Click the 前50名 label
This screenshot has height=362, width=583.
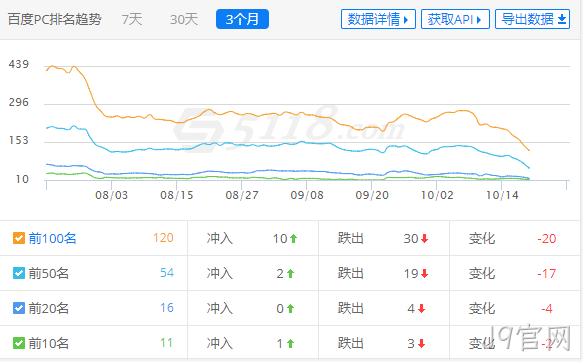(49, 273)
